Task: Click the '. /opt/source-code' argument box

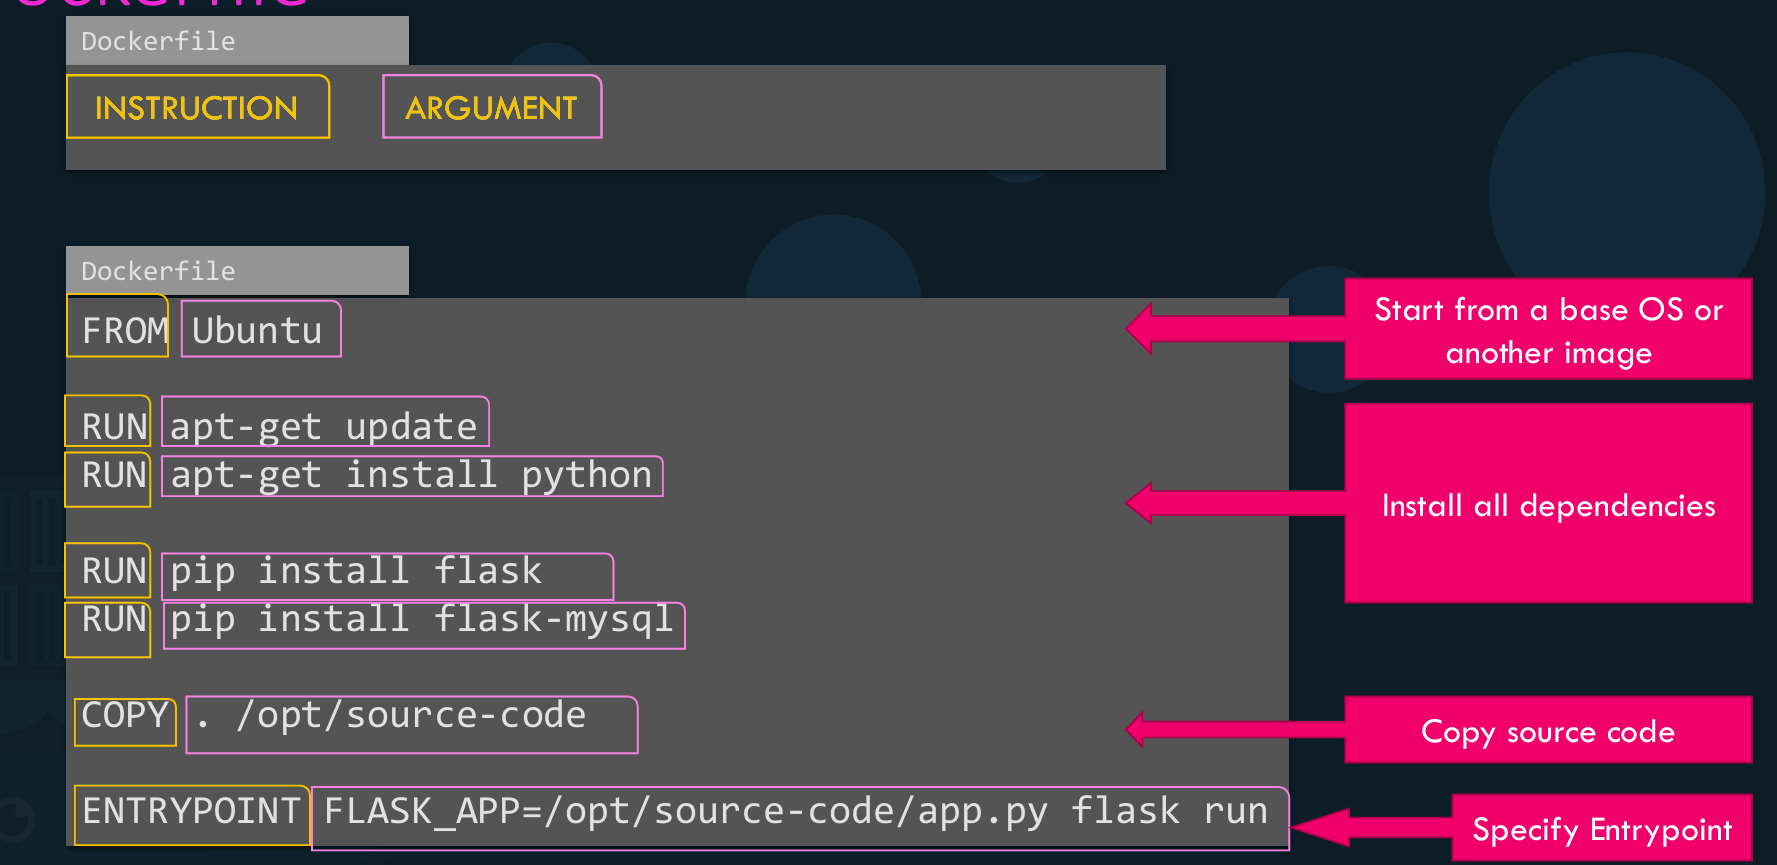Action: tap(411, 724)
